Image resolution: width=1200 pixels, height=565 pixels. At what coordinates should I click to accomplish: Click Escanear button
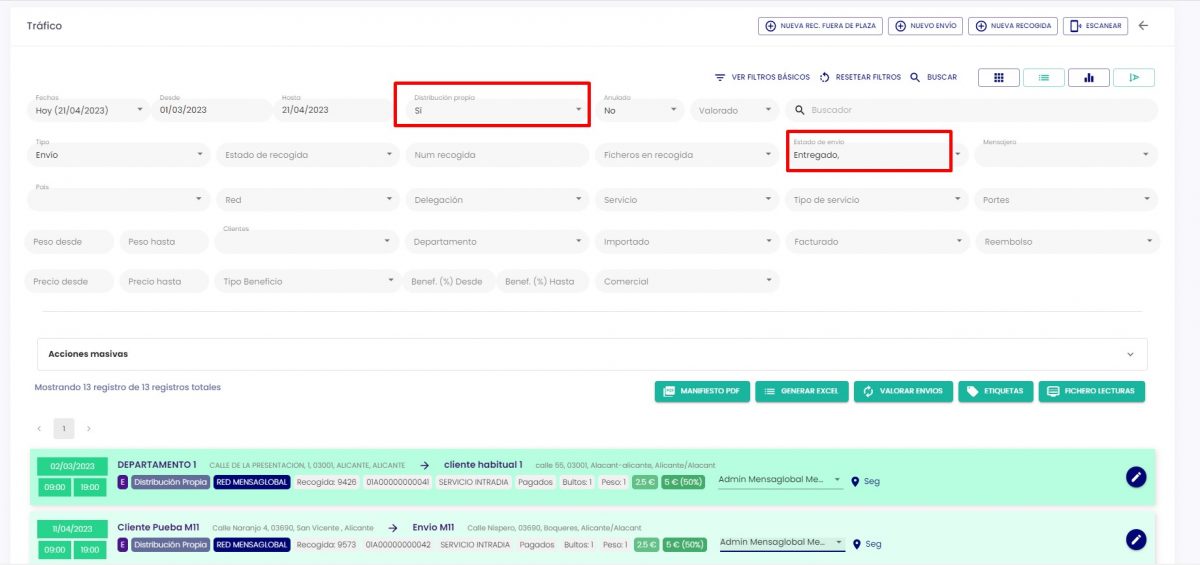coord(1096,26)
